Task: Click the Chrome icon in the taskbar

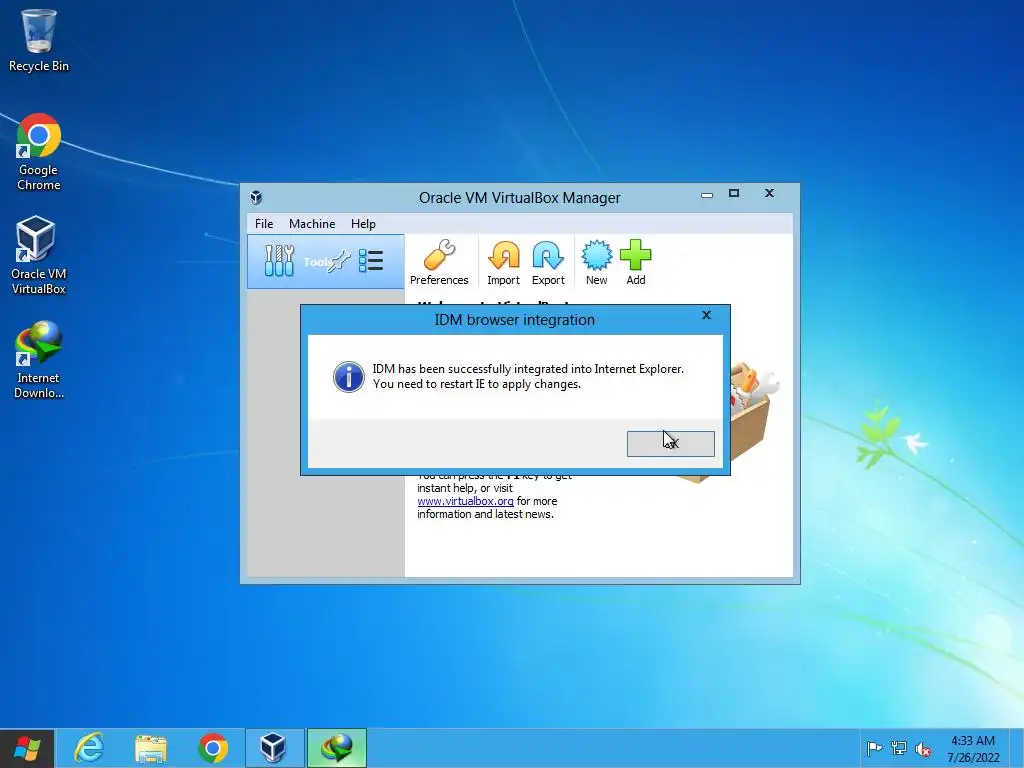Action: click(x=213, y=748)
